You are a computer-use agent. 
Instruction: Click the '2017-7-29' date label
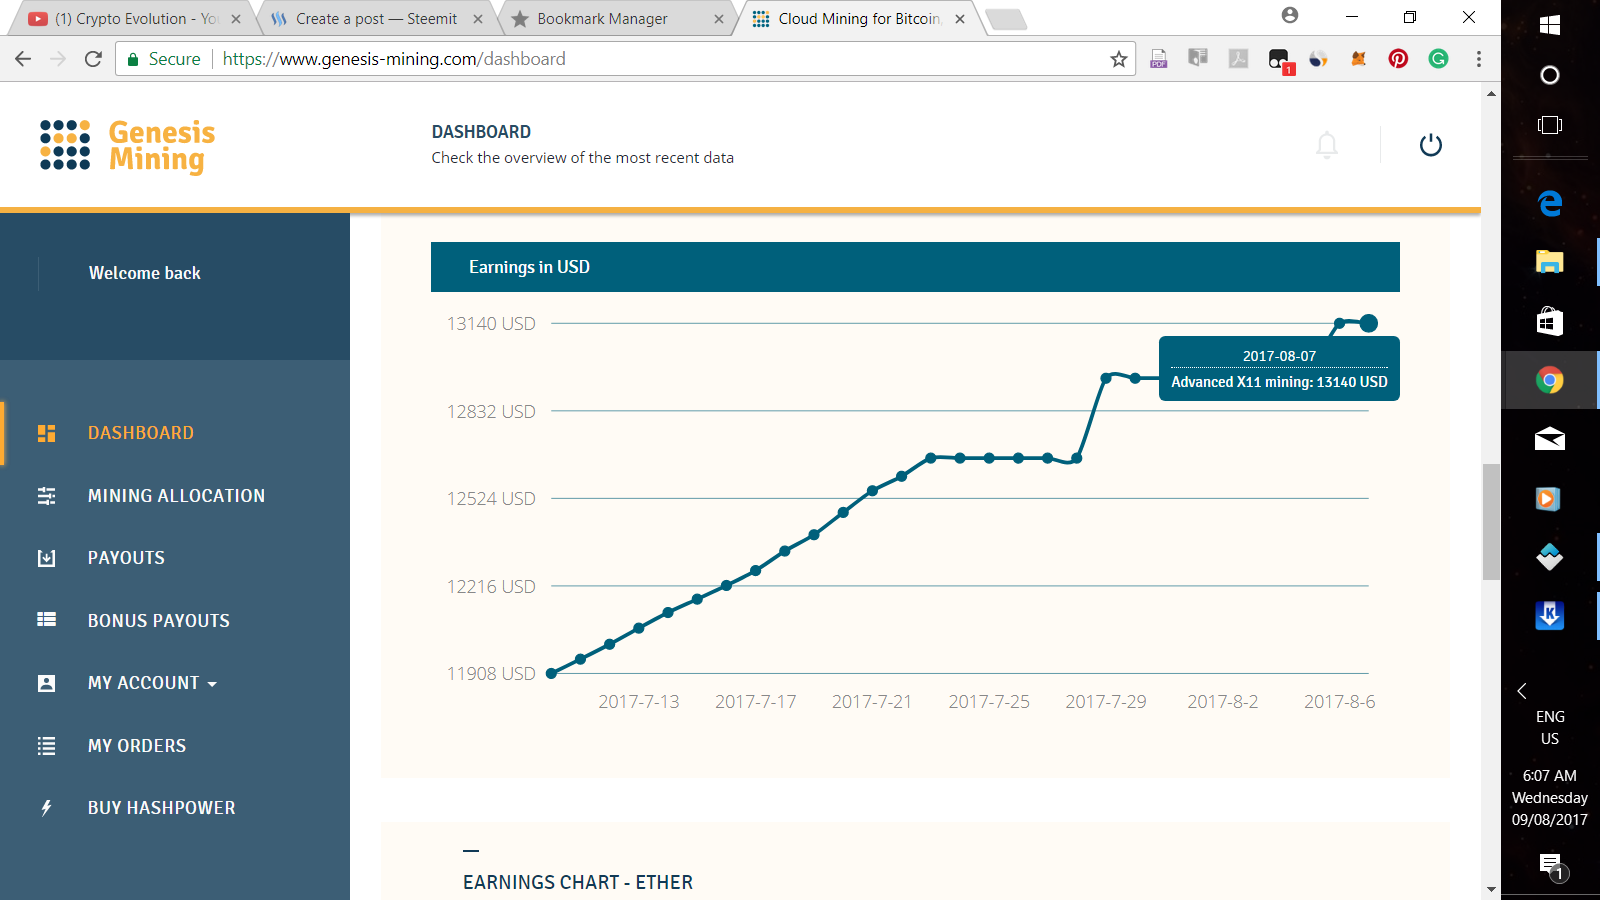[x=1106, y=702]
